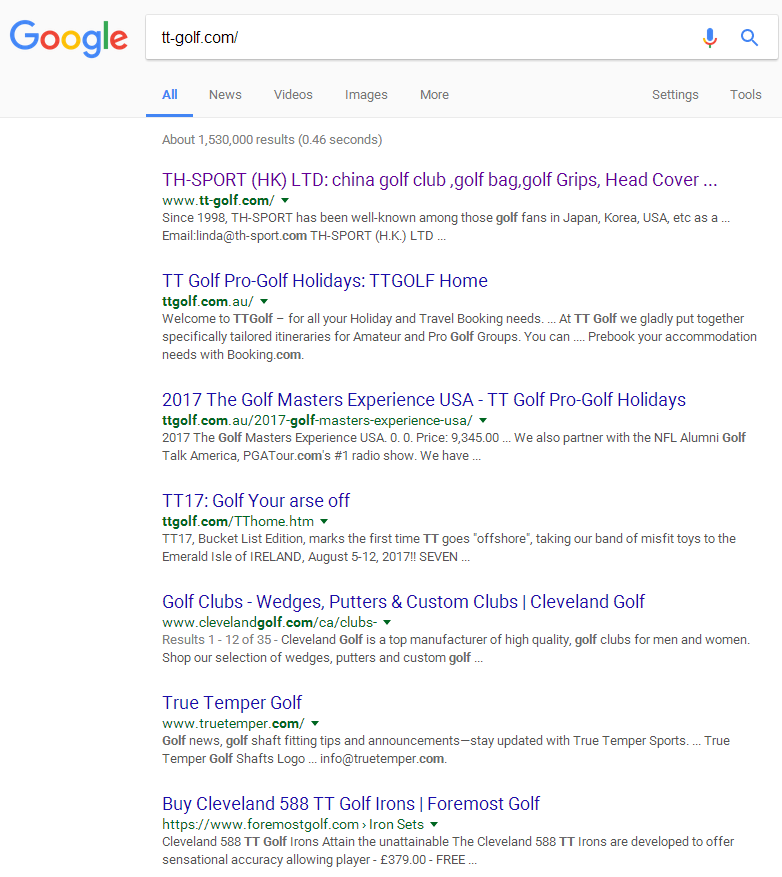
Task: Open search Tools
Action: point(746,95)
